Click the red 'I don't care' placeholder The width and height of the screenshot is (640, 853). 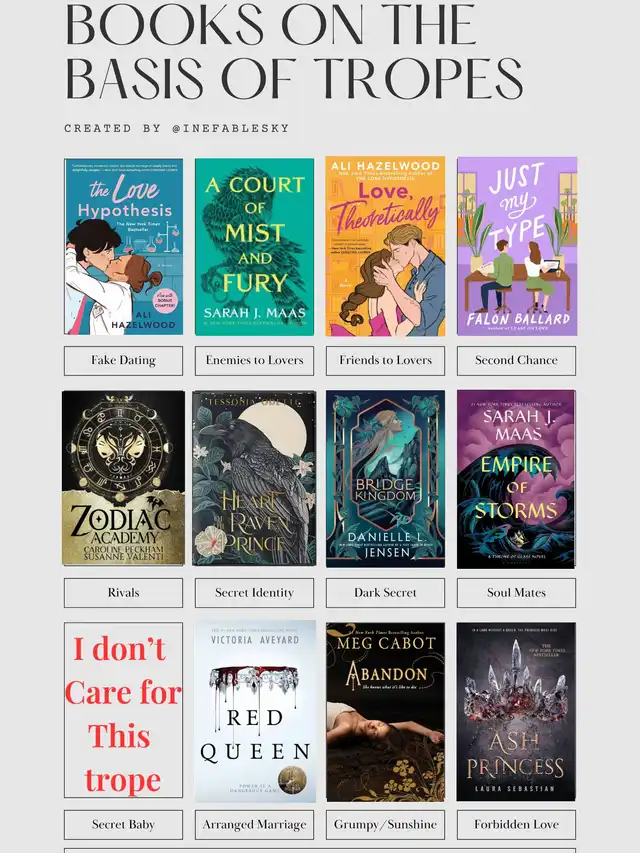(x=124, y=710)
